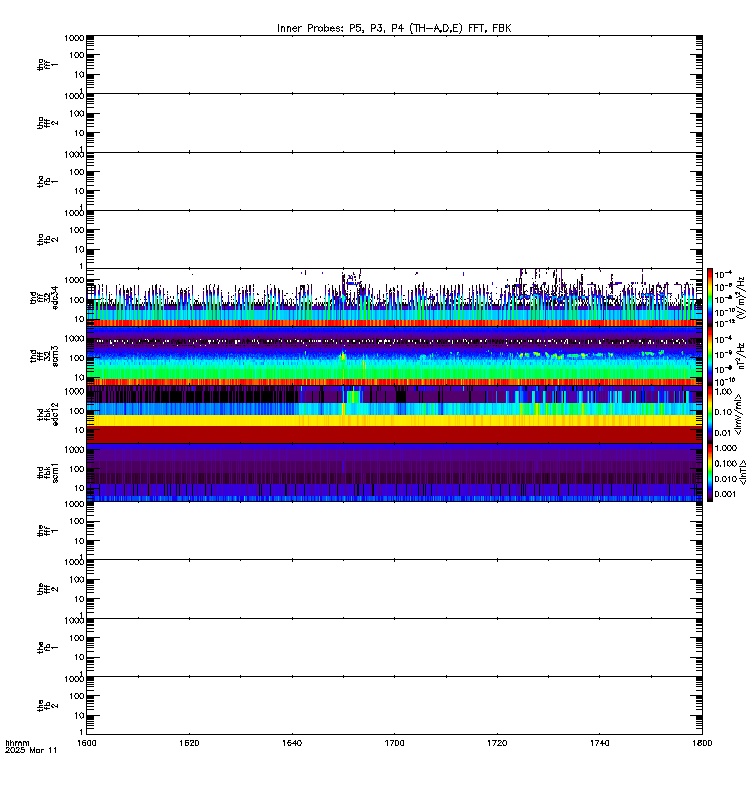Click inside the thd scm3 FFT spectrogram panel
The height and width of the screenshot is (800, 750).
(394, 356)
